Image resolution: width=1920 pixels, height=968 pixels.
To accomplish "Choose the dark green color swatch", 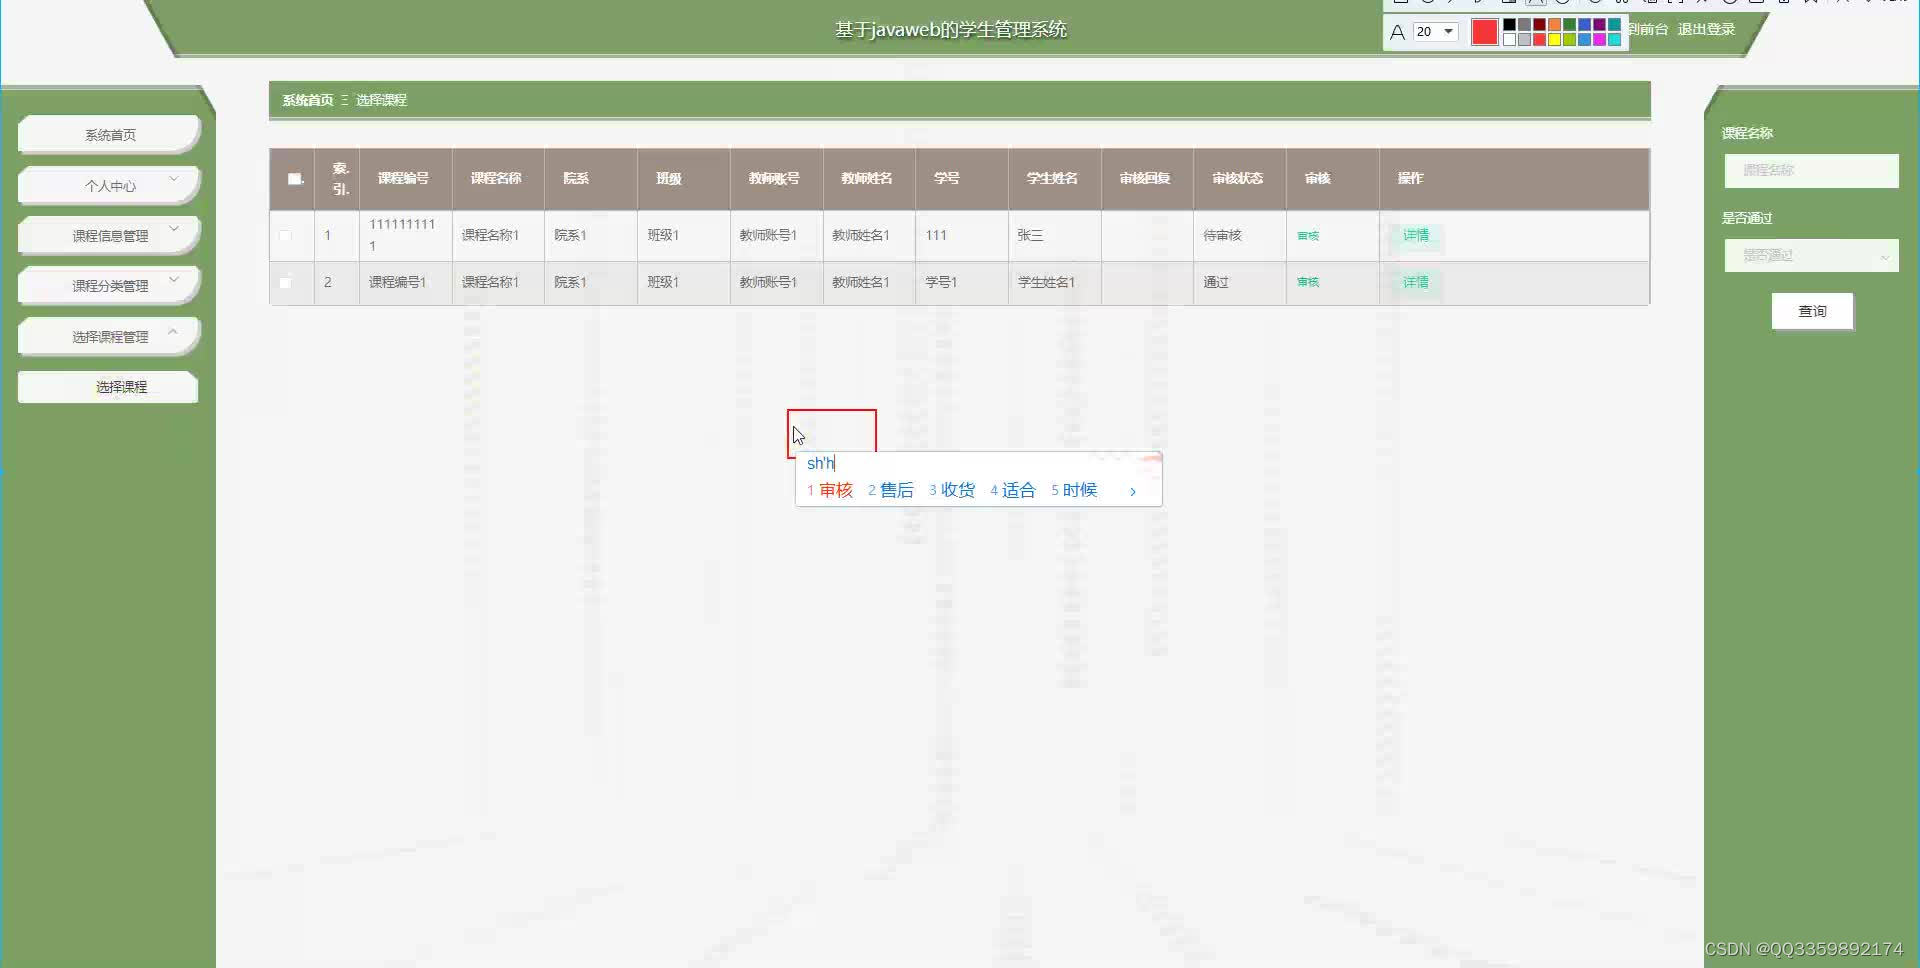I will point(1569,24).
